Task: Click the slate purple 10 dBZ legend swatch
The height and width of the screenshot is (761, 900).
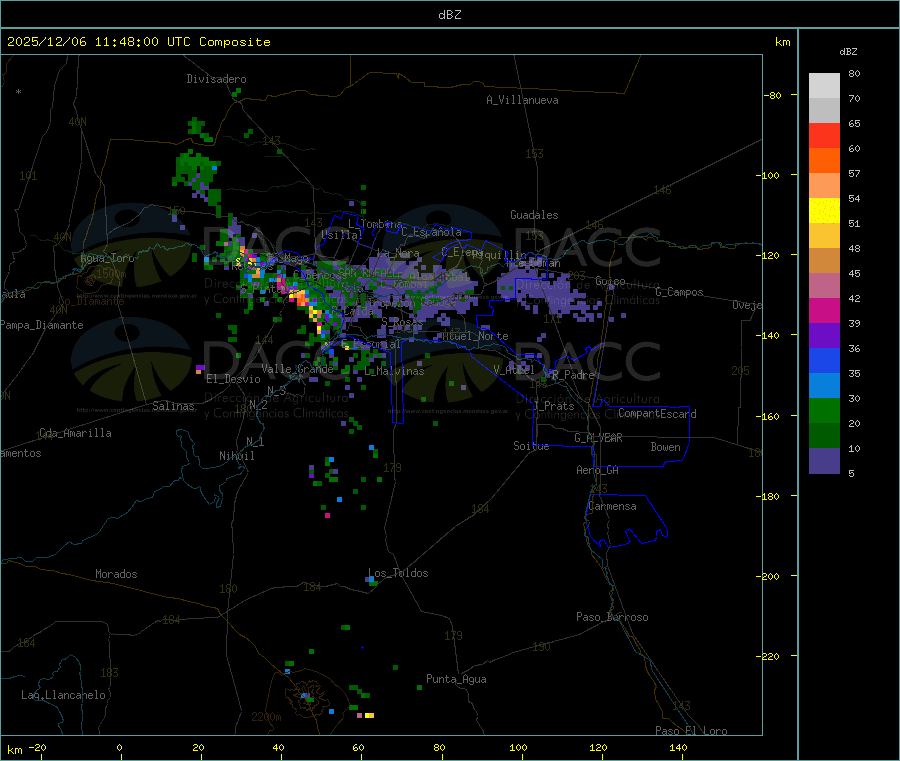Action: pos(824,461)
